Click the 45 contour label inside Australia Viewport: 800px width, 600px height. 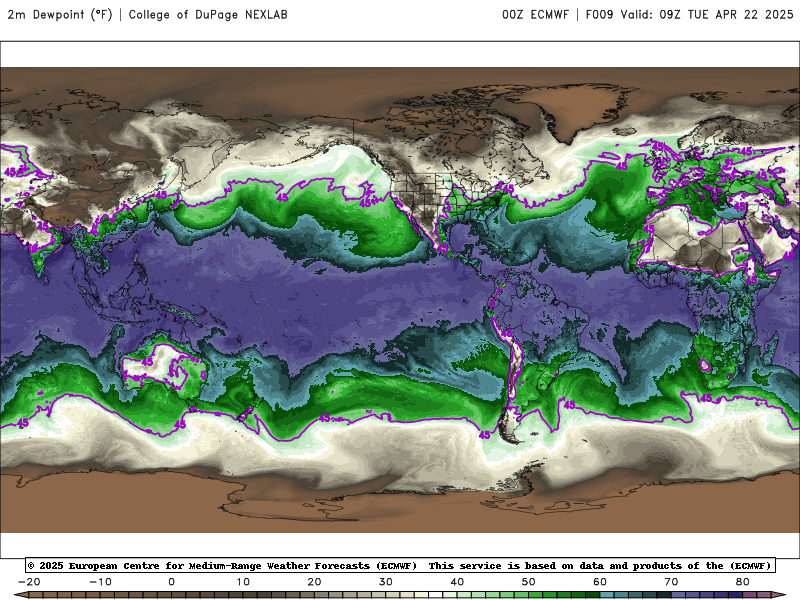pyautogui.click(x=147, y=362)
